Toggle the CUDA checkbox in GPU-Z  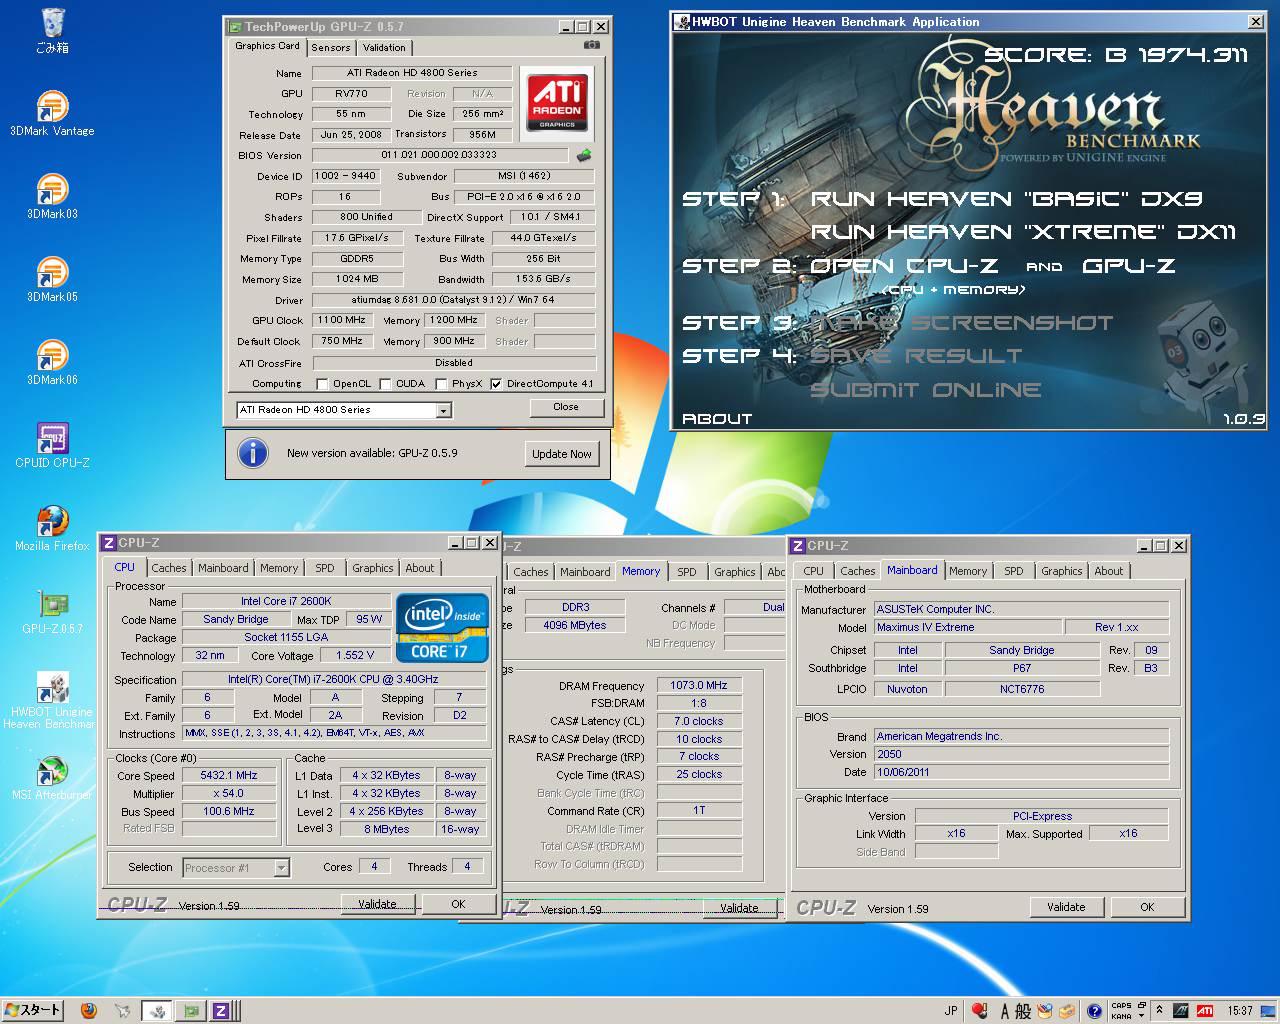pos(385,384)
